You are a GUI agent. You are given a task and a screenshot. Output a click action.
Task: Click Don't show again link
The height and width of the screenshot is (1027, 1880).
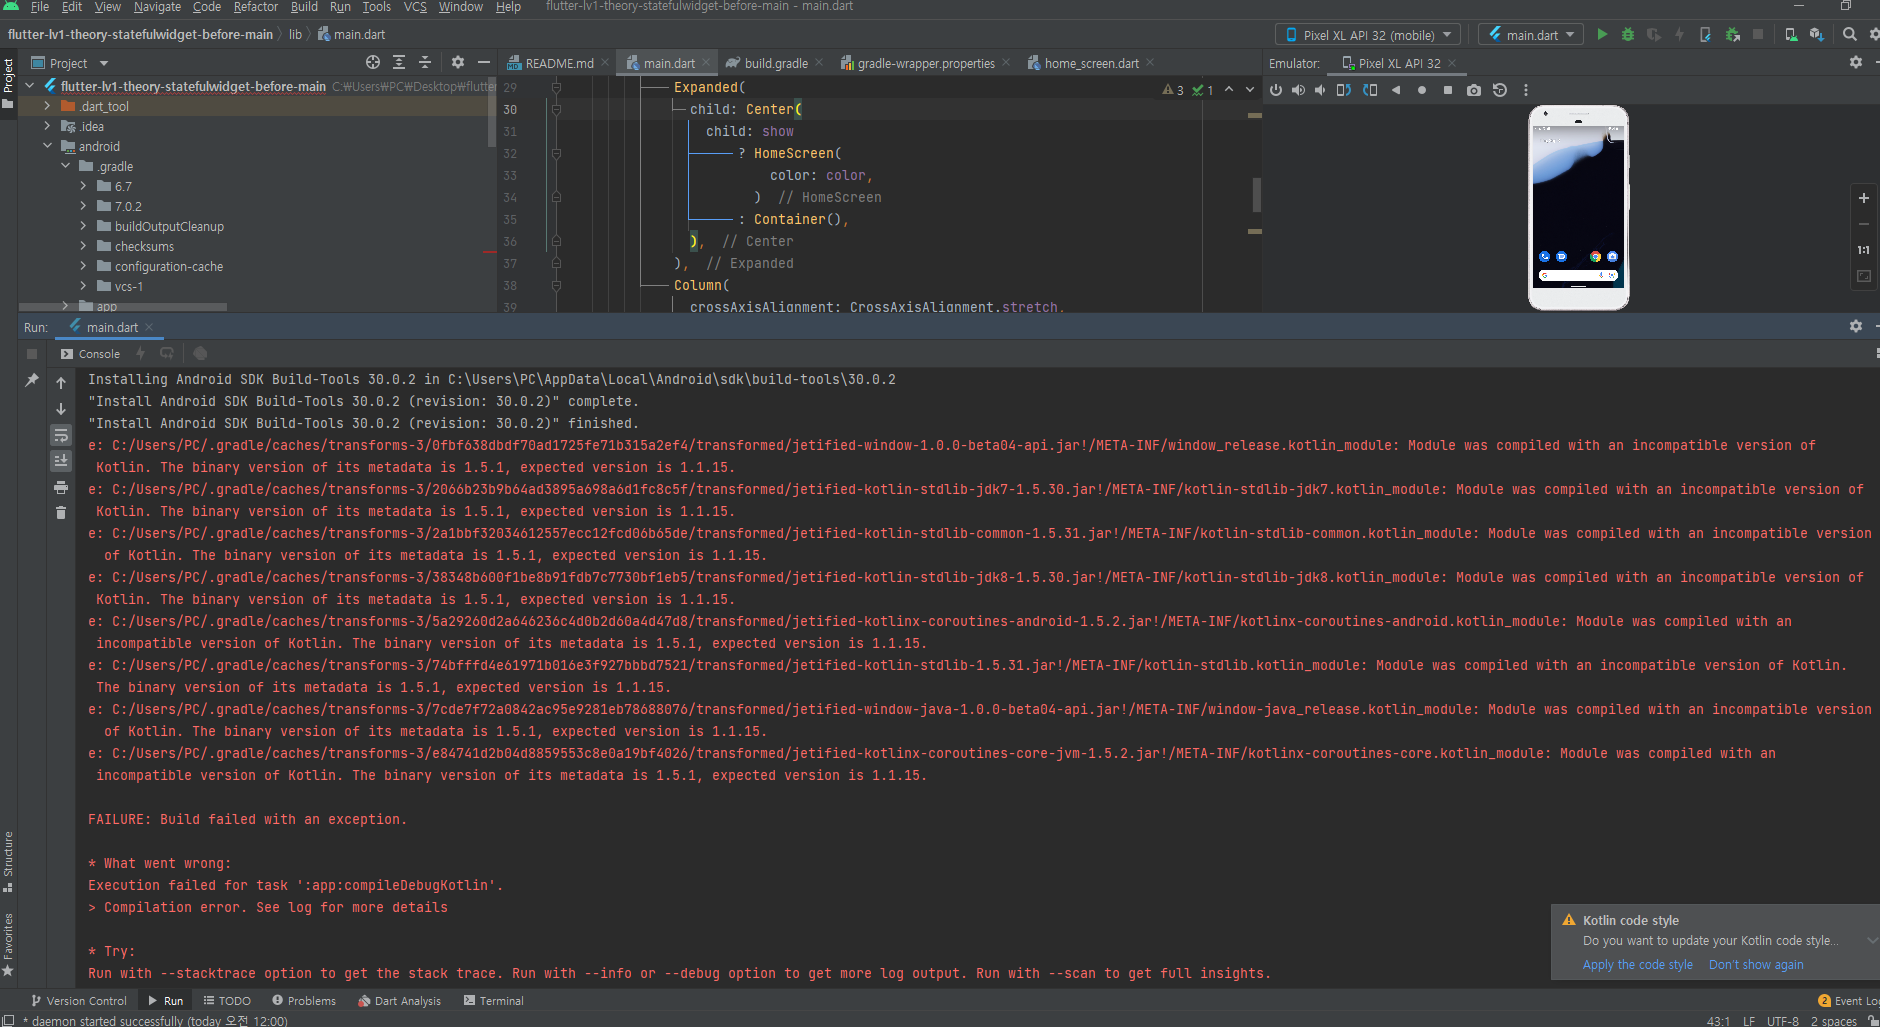1756,965
